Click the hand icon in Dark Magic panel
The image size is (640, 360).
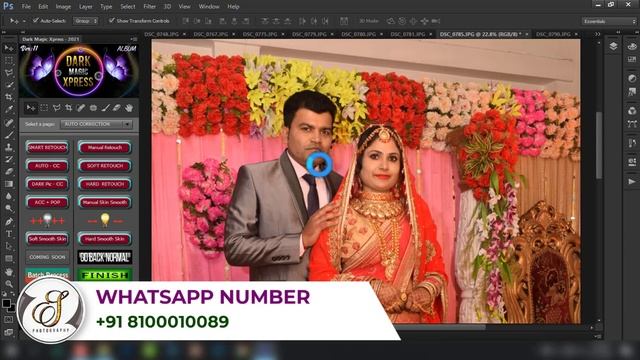[x=129, y=108]
